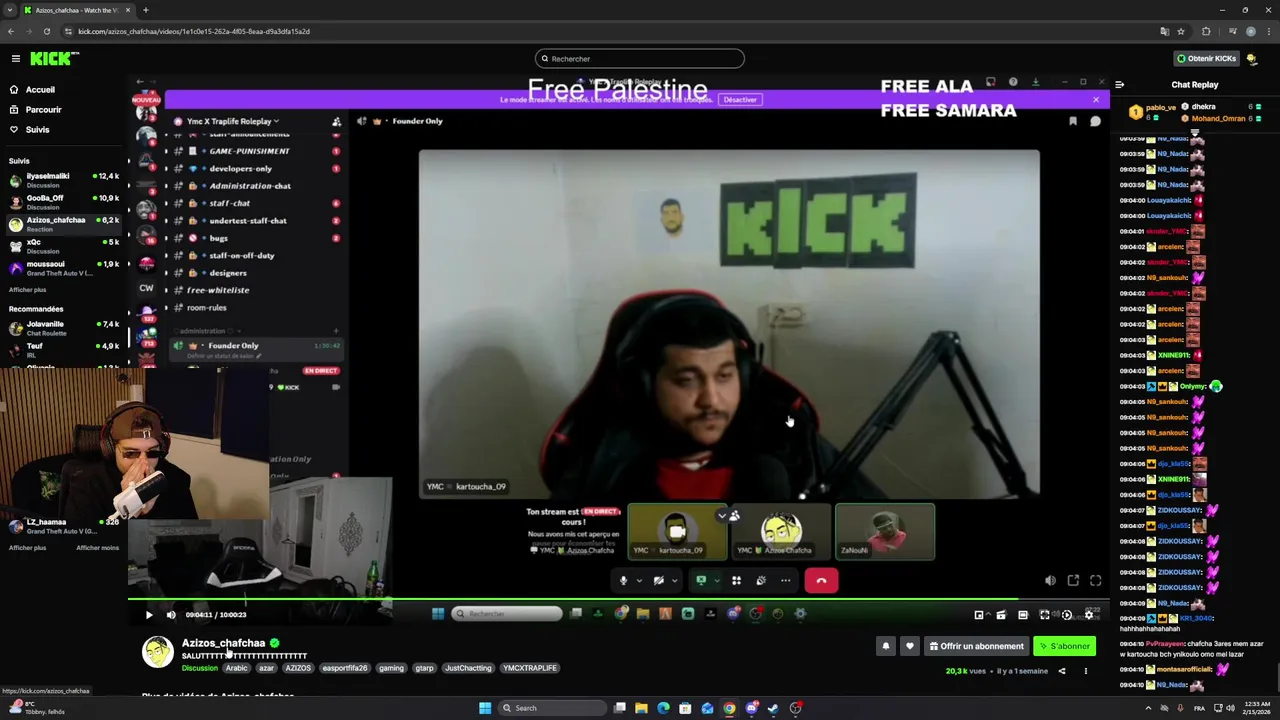Viewport: 1280px width, 720px height.
Task: Click the Azizos_chafchaa channel name link
Action: [x=223, y=643]
